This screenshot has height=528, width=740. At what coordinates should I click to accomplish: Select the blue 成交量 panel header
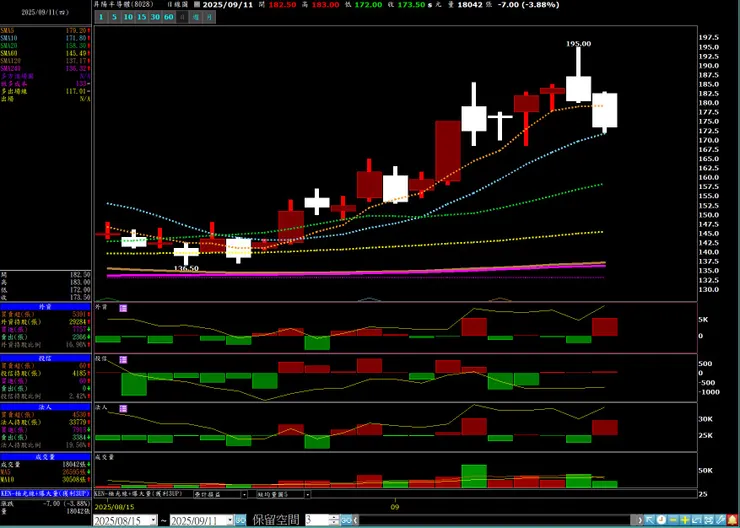(x=45, y=457)
